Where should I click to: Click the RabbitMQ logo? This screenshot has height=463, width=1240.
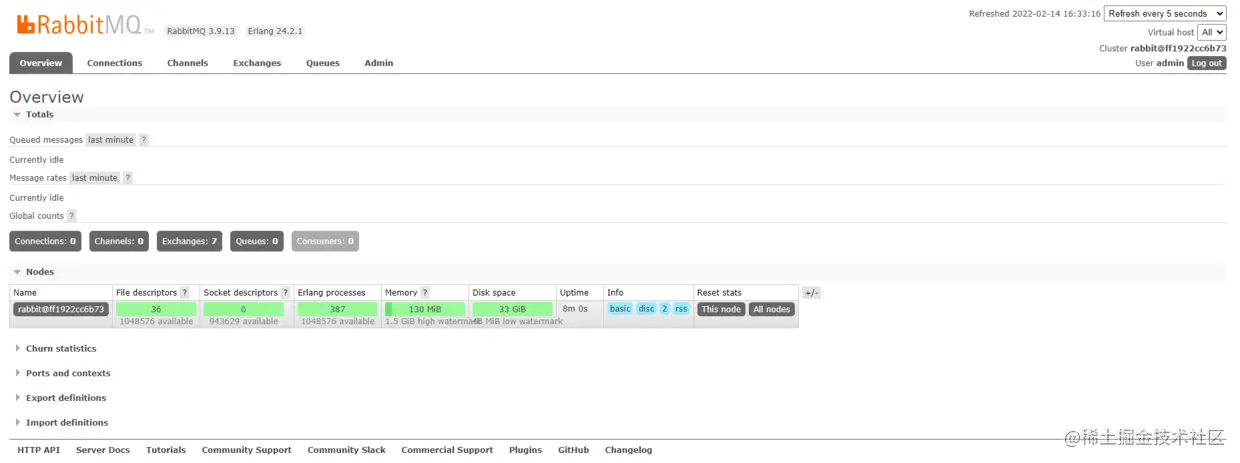point(84,26)
